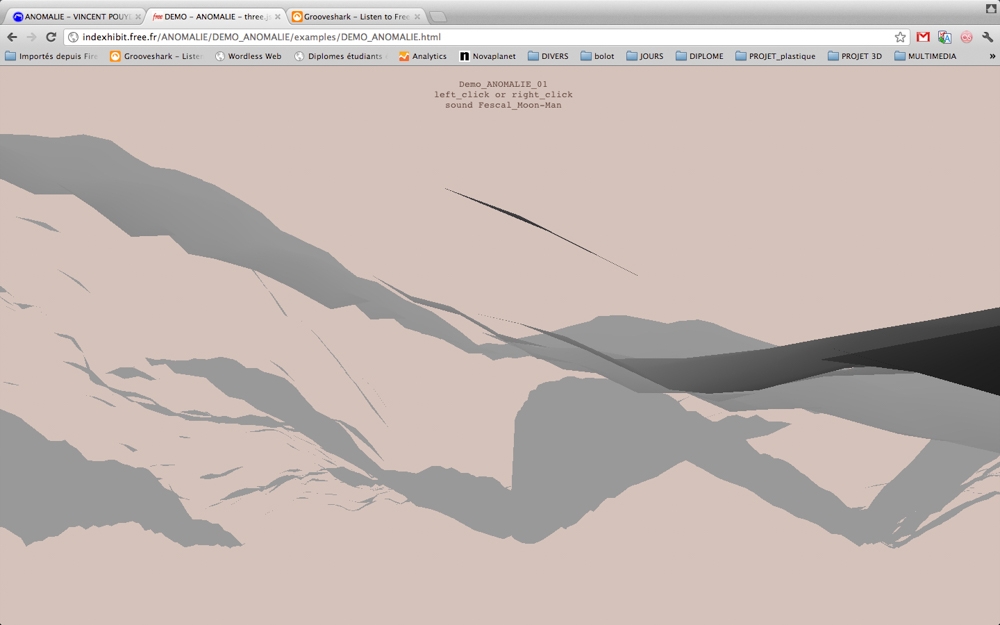The image size is (1000, 625).
Task: Open a new tab
Action: click(437, 16)
